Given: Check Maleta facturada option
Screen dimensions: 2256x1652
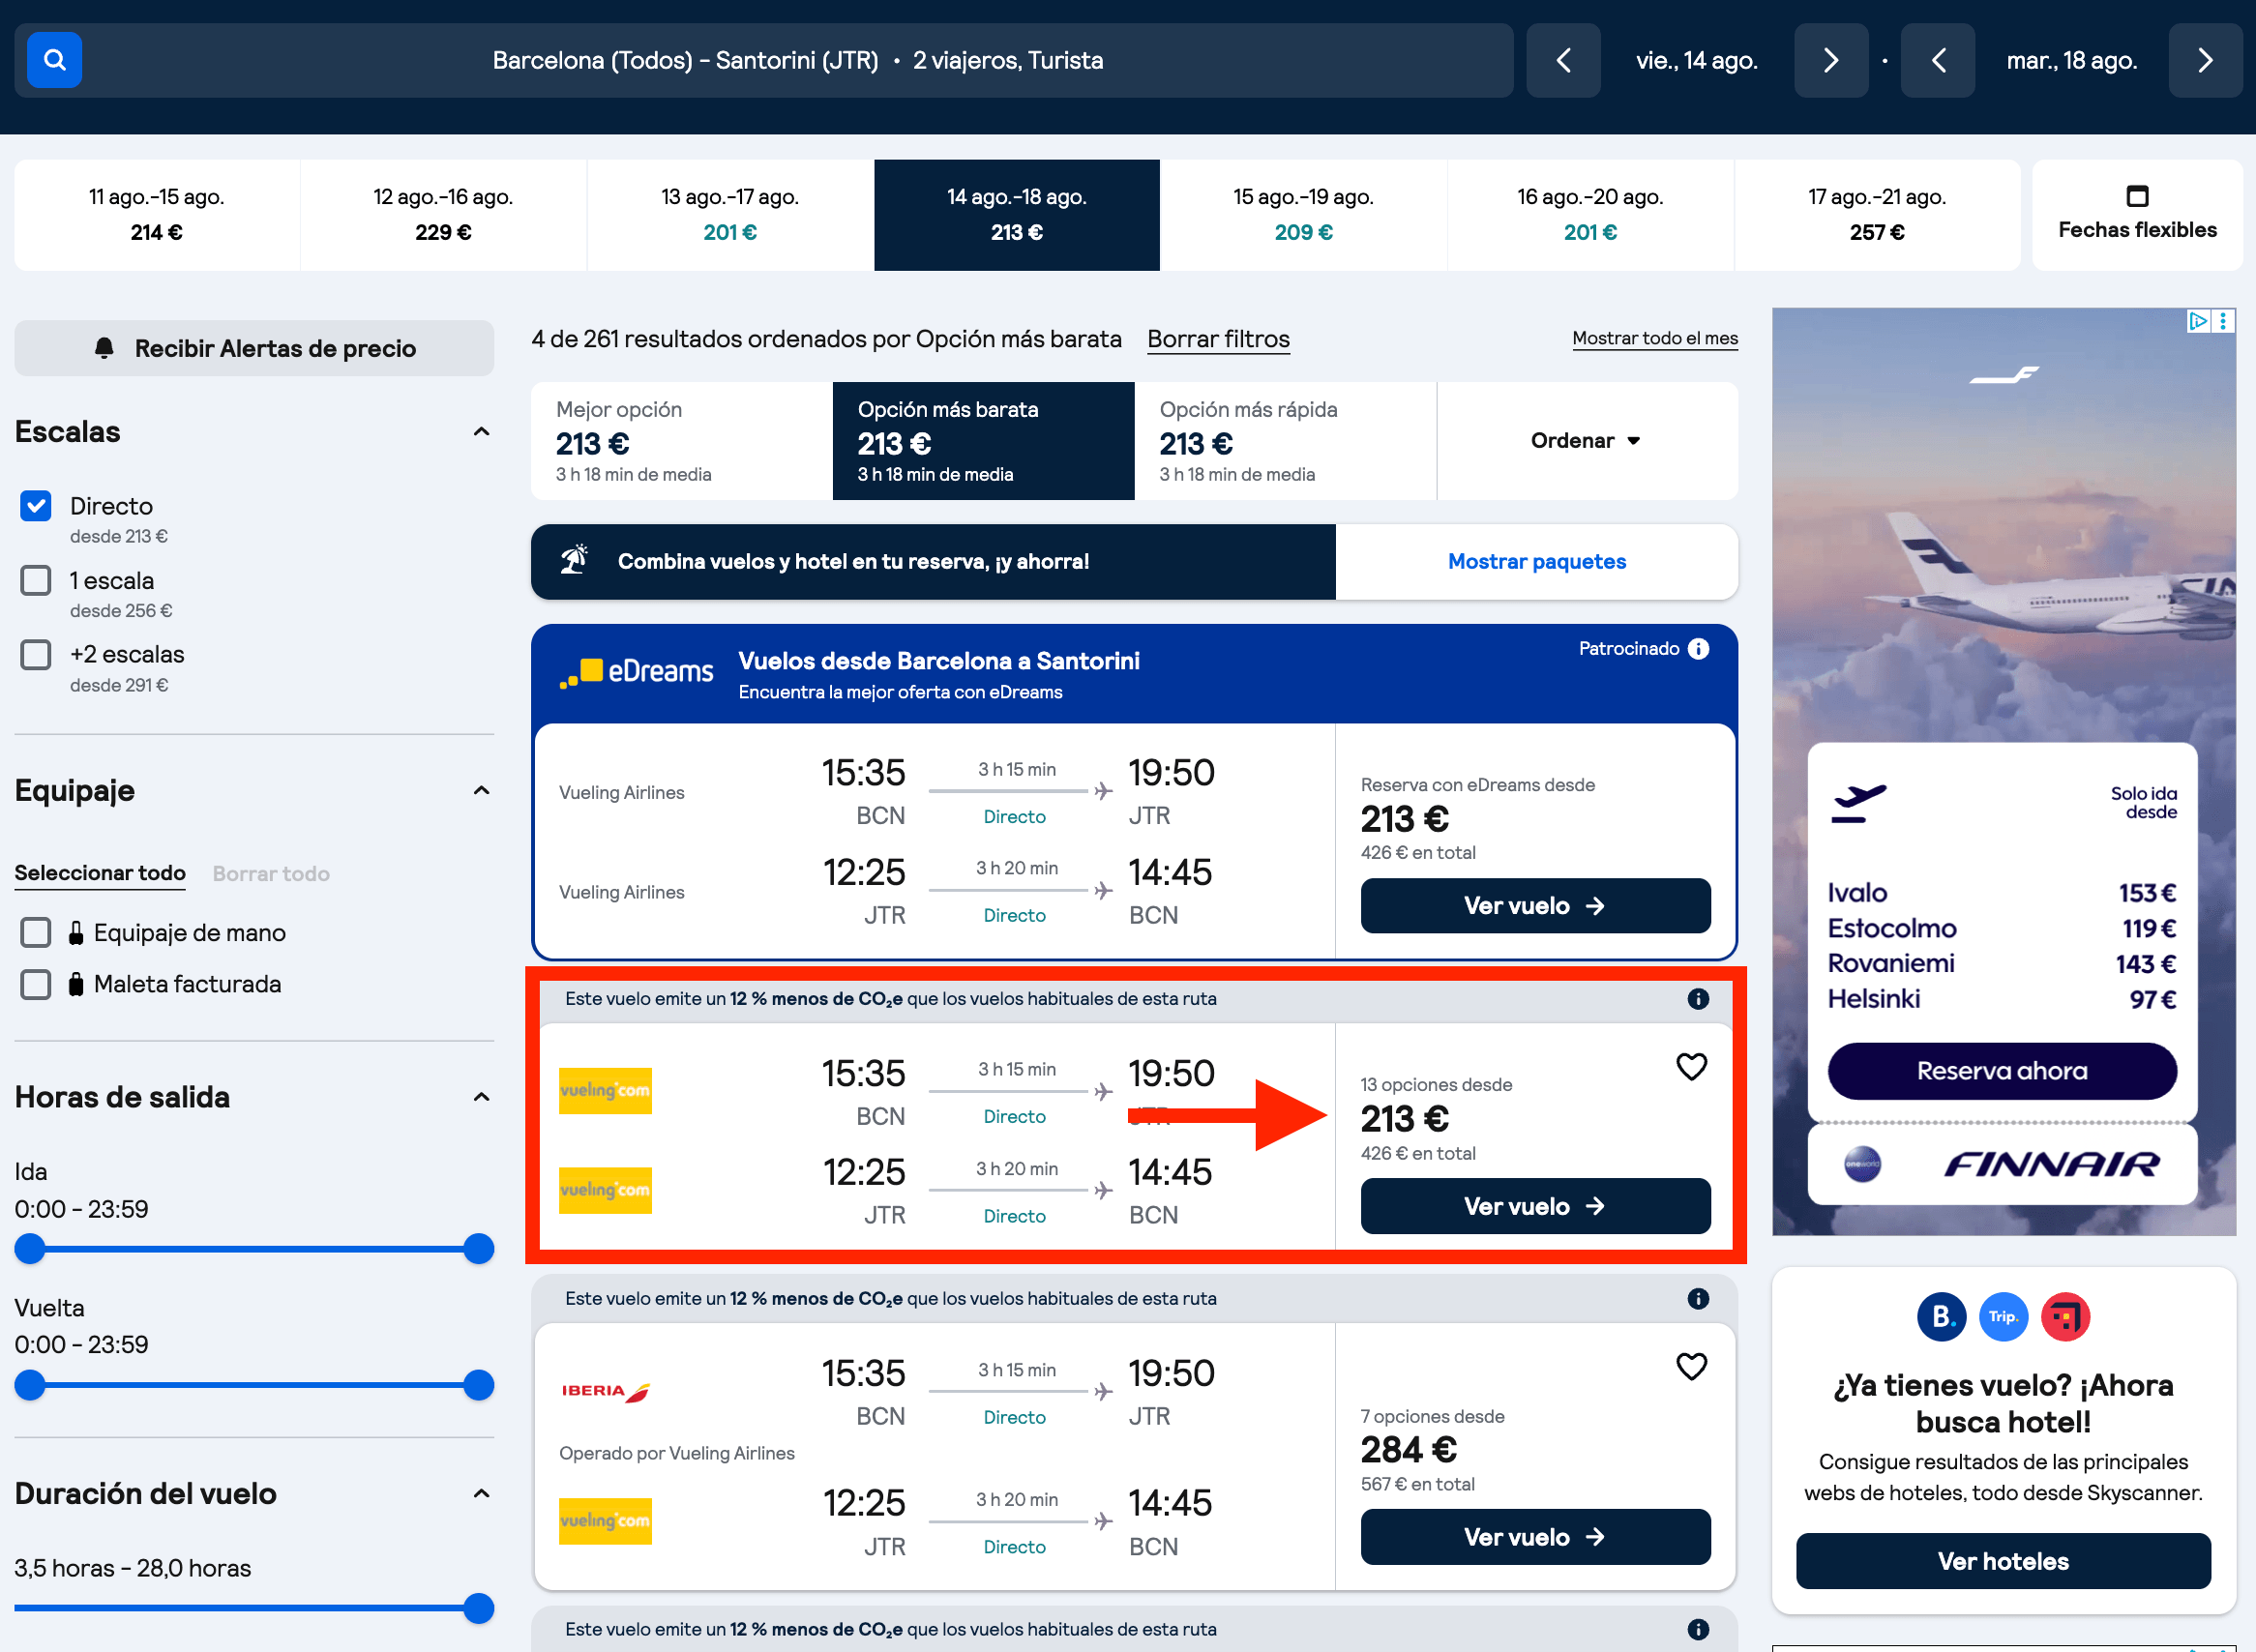Looking at the screenshot, I should click(36, 984).
